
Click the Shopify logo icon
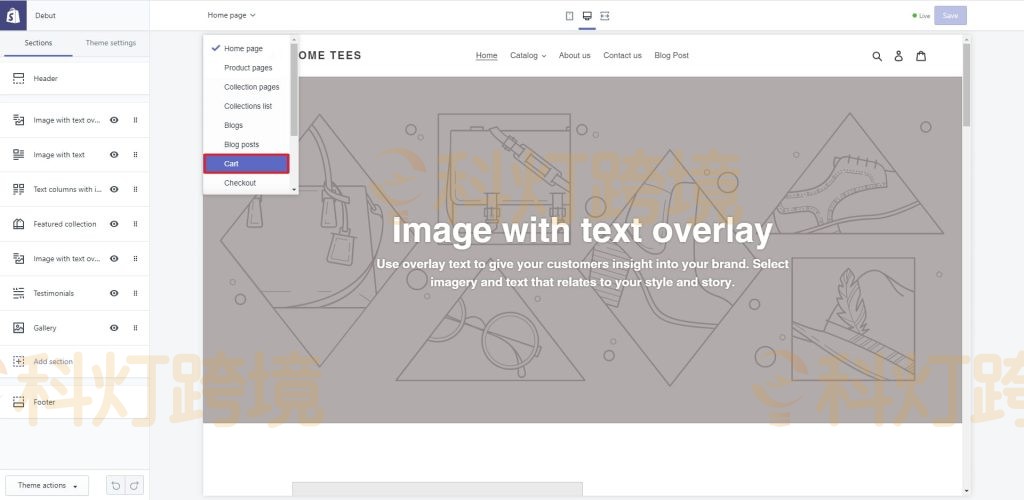(13, 15)
